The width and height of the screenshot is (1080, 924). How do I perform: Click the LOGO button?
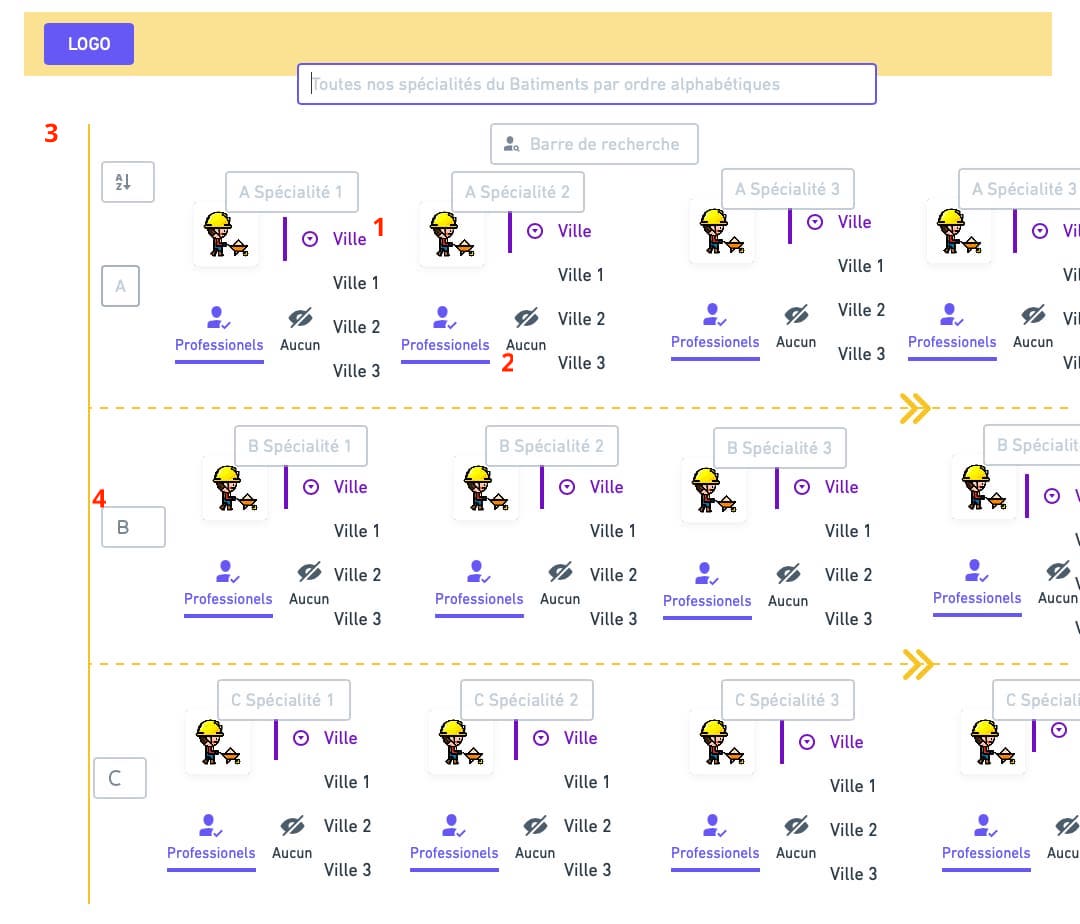[x=89, y=44]
